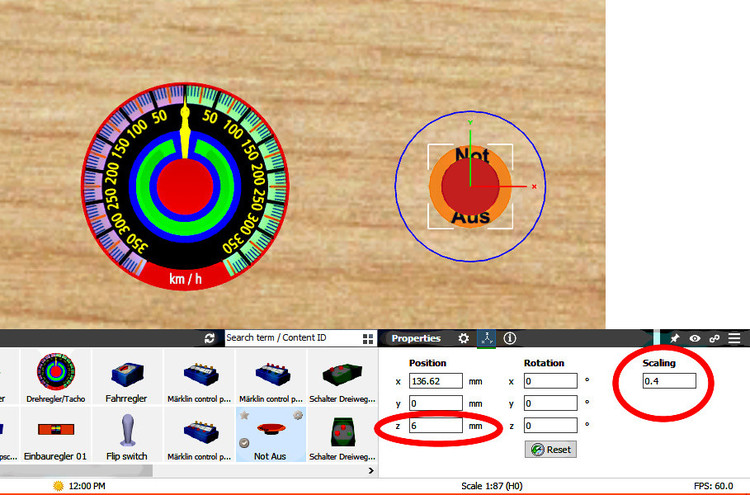This screenshot has width=750, height=495.
Task: Open the hamburger menu in Properties bar
Action: tap(734, 338)
